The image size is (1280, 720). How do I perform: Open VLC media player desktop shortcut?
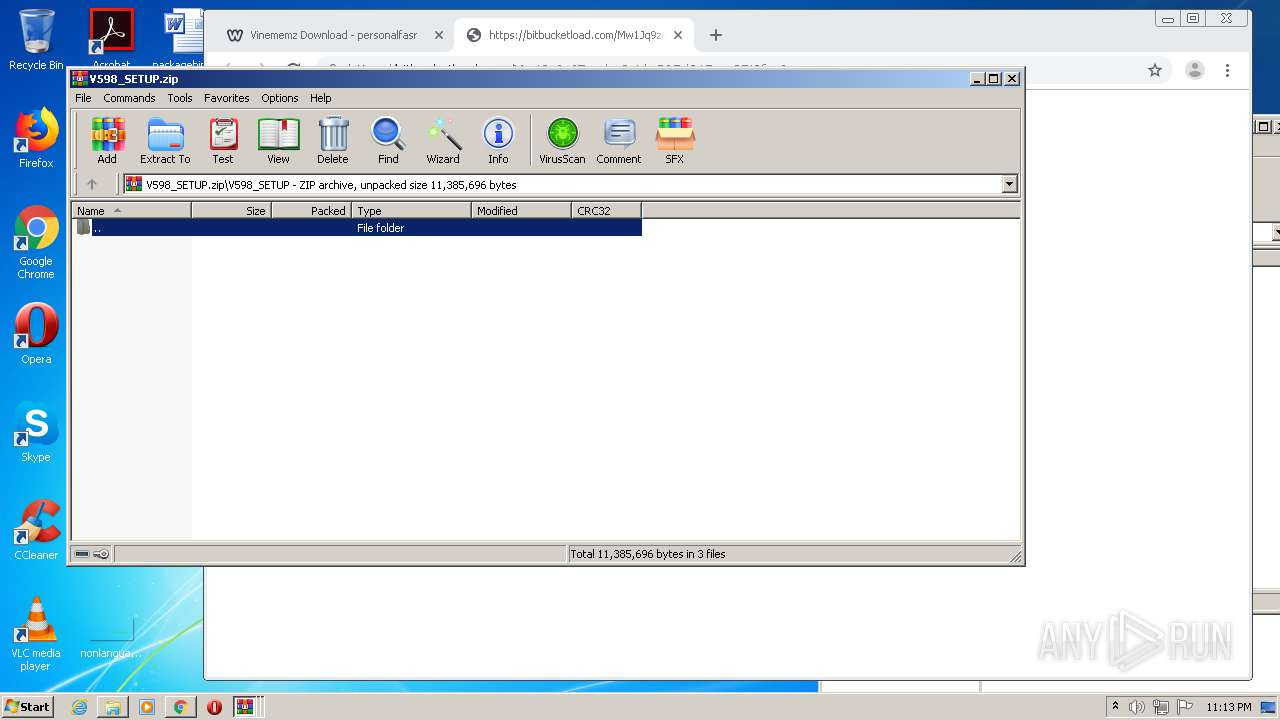coord(36,634)
